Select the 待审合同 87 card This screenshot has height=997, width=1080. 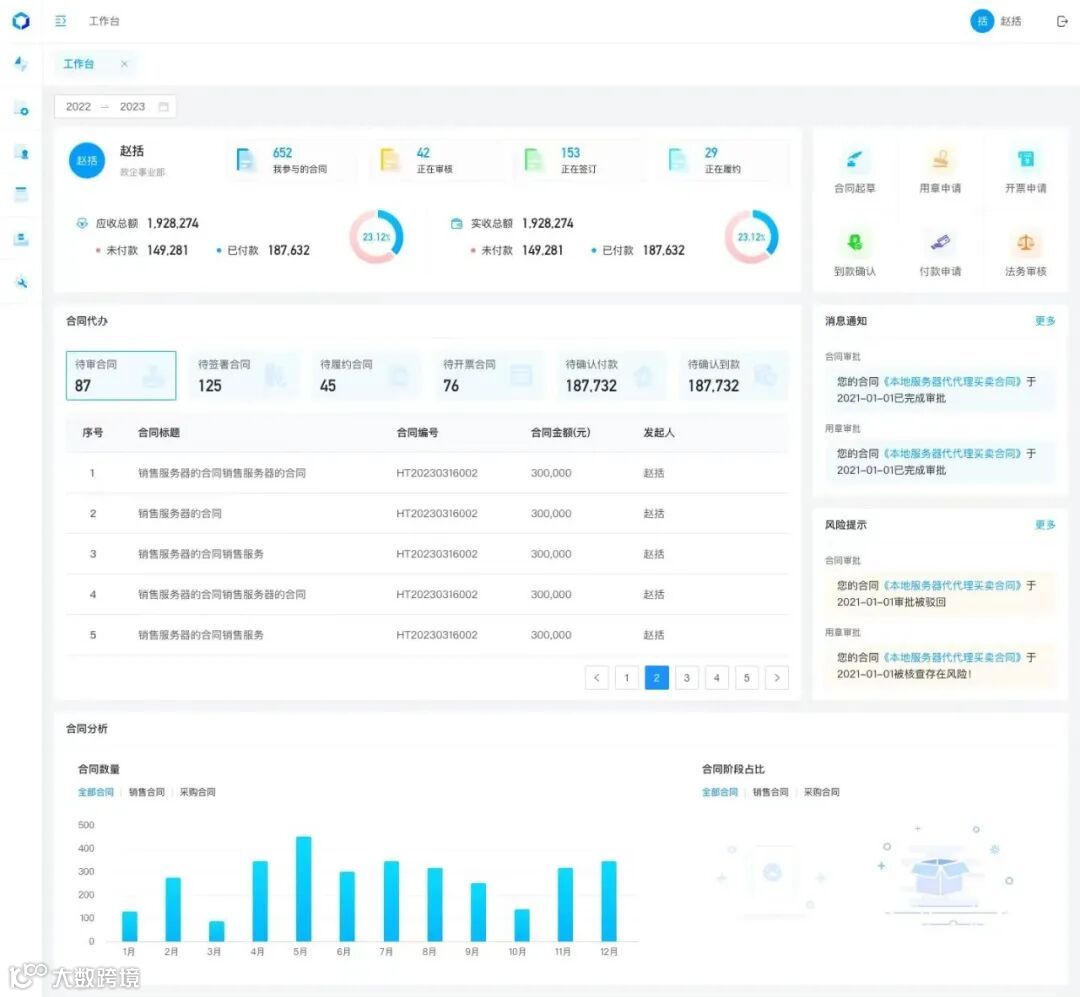[x=121, y=376]
